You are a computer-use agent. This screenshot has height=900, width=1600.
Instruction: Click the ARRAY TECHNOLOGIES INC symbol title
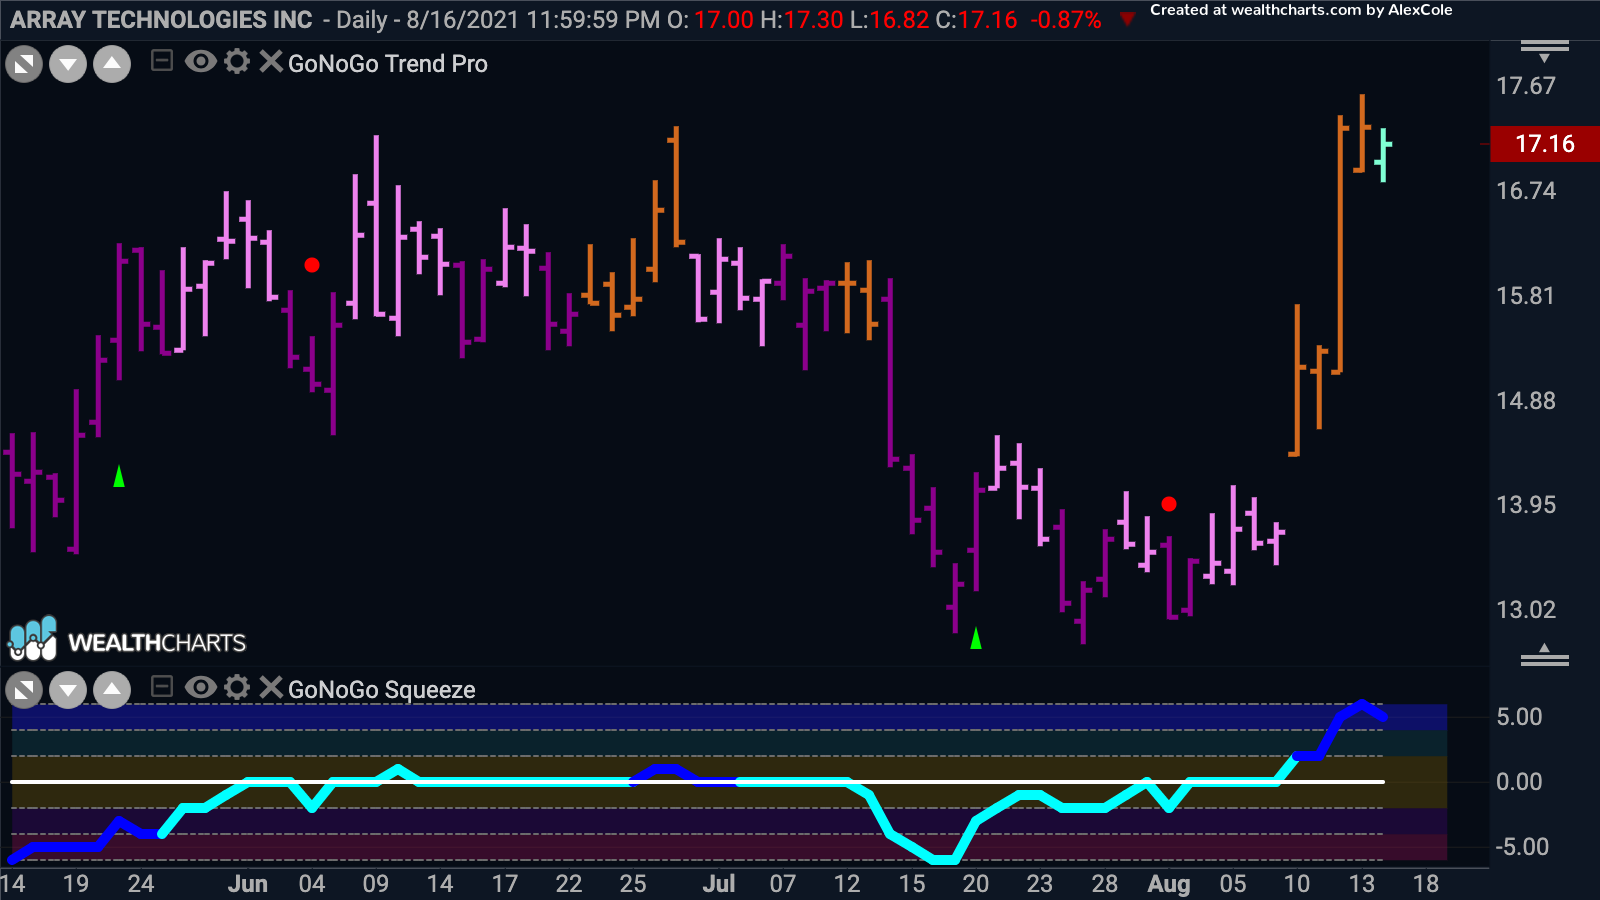[161, 19]
